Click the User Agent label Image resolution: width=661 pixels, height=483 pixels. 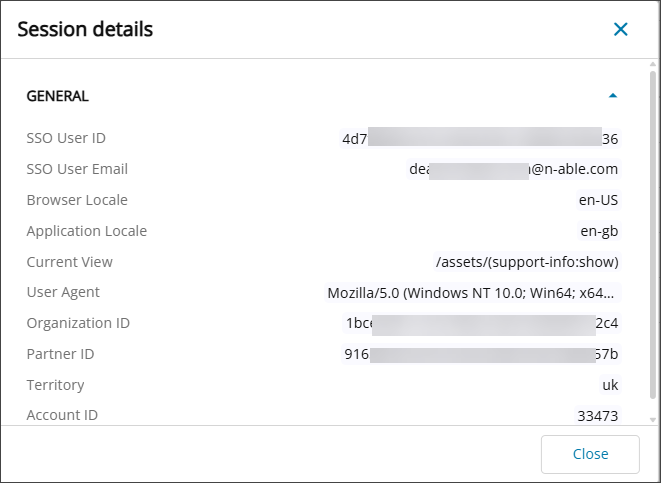[63, 293]
